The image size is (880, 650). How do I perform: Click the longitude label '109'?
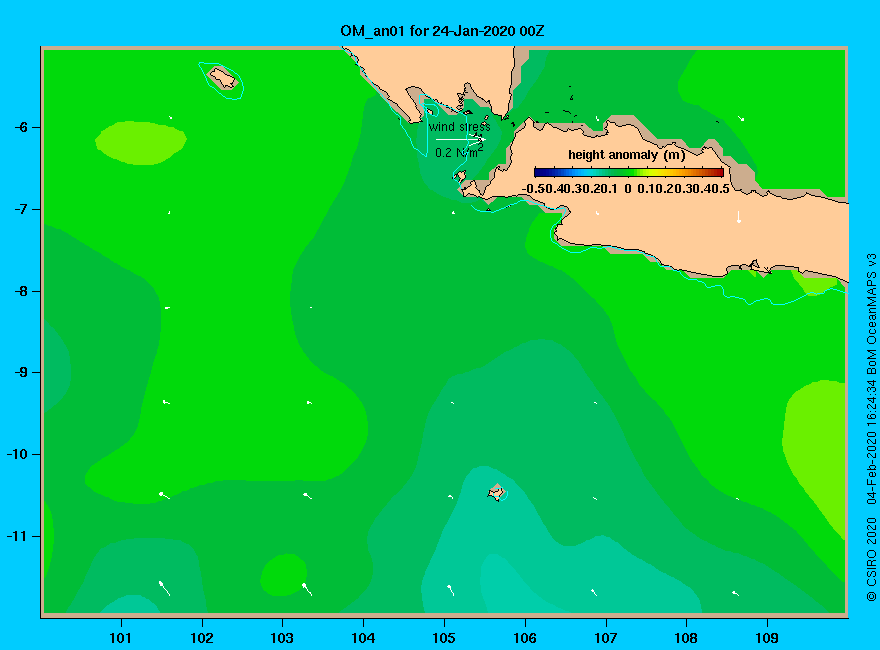pyautogui.click(x=767, y=638)
